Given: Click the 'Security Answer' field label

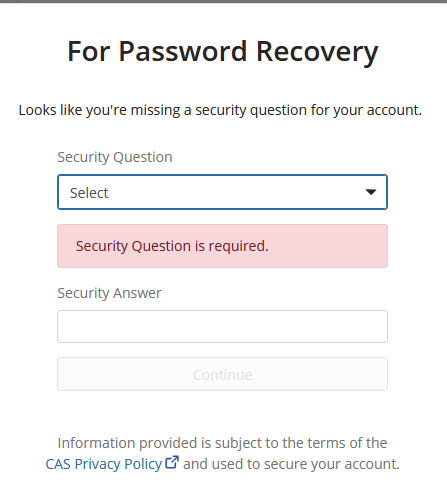Looking at the screenshot, I should (x=109, y=293).
